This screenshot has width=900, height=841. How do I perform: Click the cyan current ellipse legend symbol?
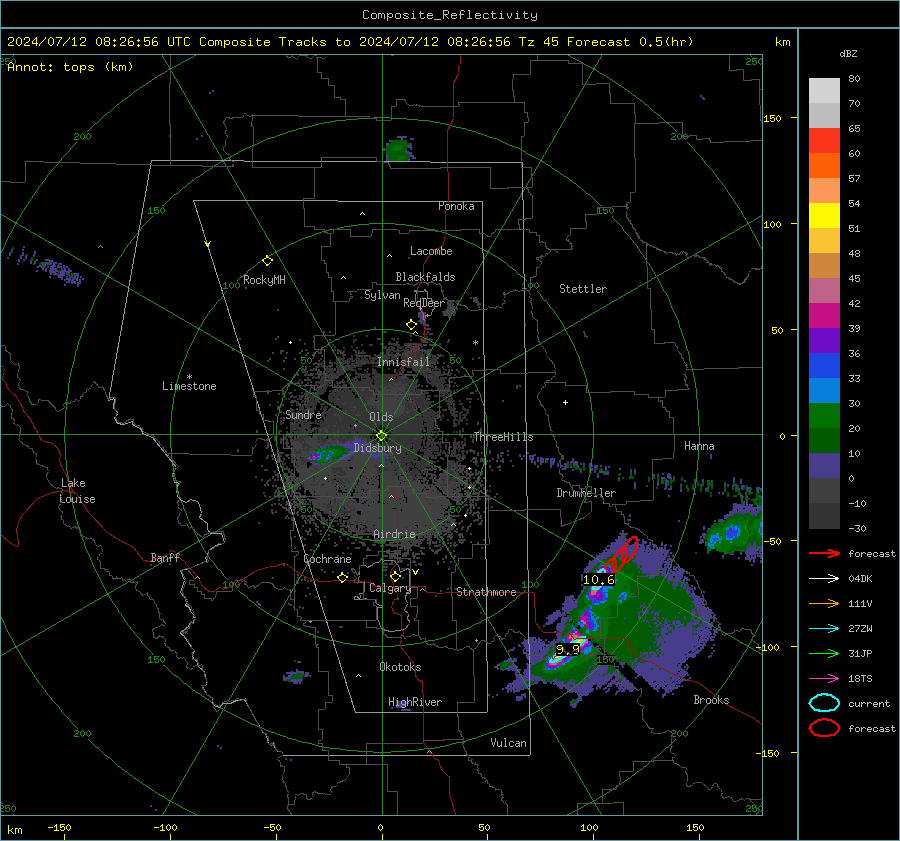(824, 703)
